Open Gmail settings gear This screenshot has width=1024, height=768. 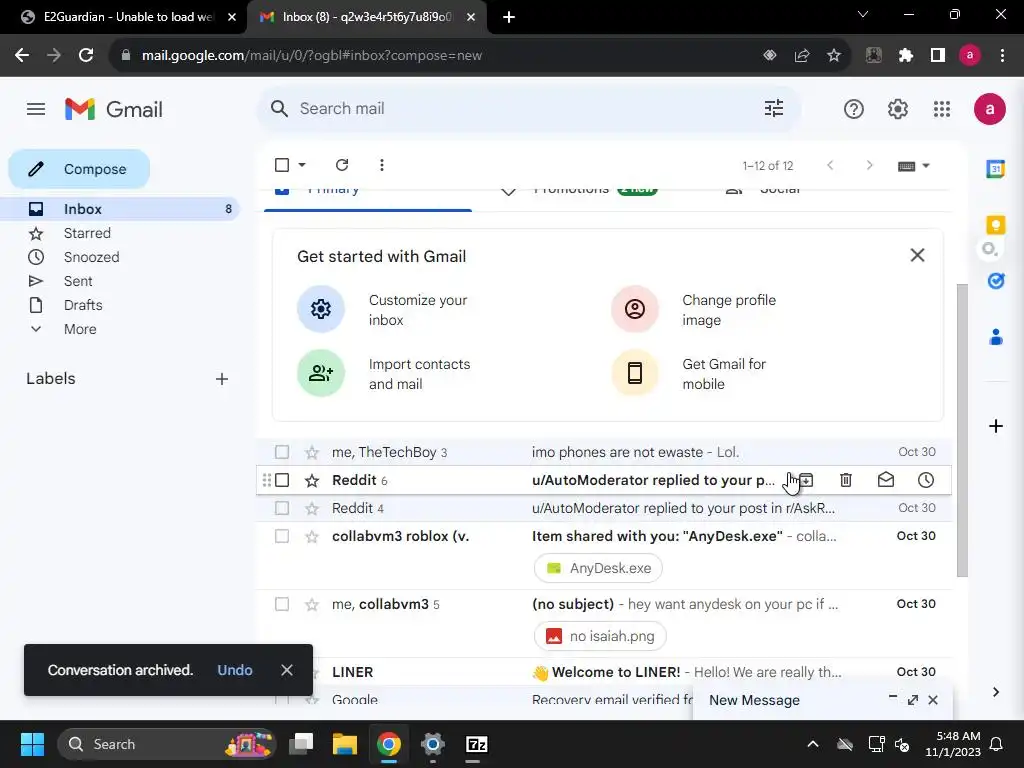coord(898,109)
